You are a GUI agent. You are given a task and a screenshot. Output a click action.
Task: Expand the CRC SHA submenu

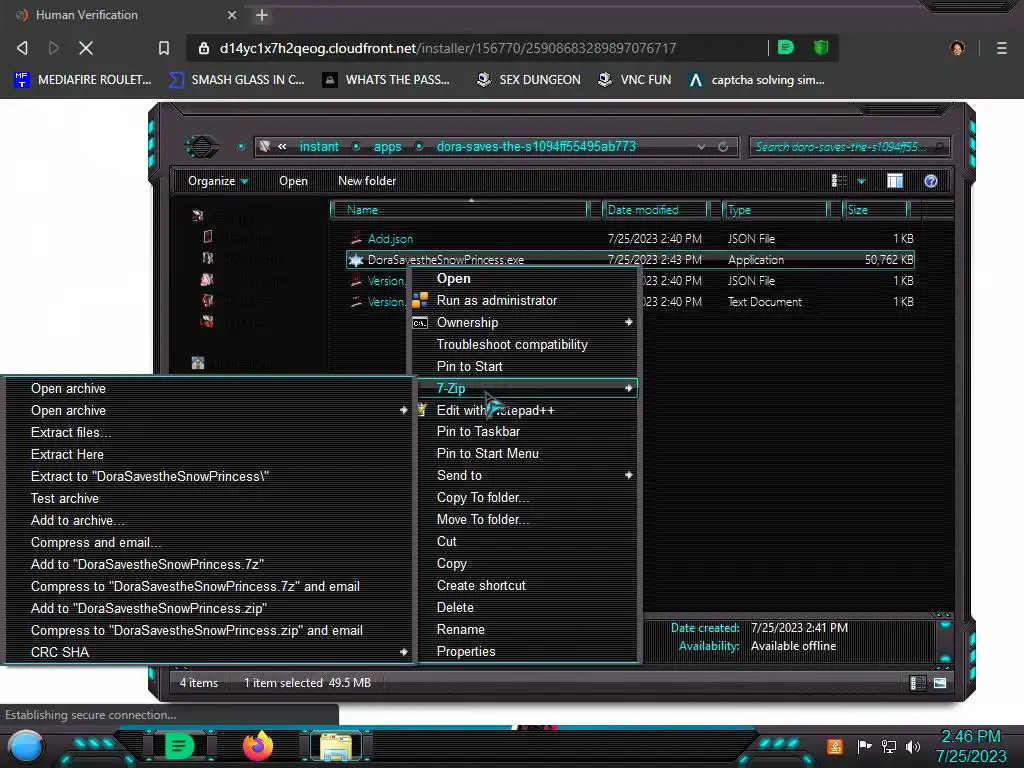(x=209, y=652)
